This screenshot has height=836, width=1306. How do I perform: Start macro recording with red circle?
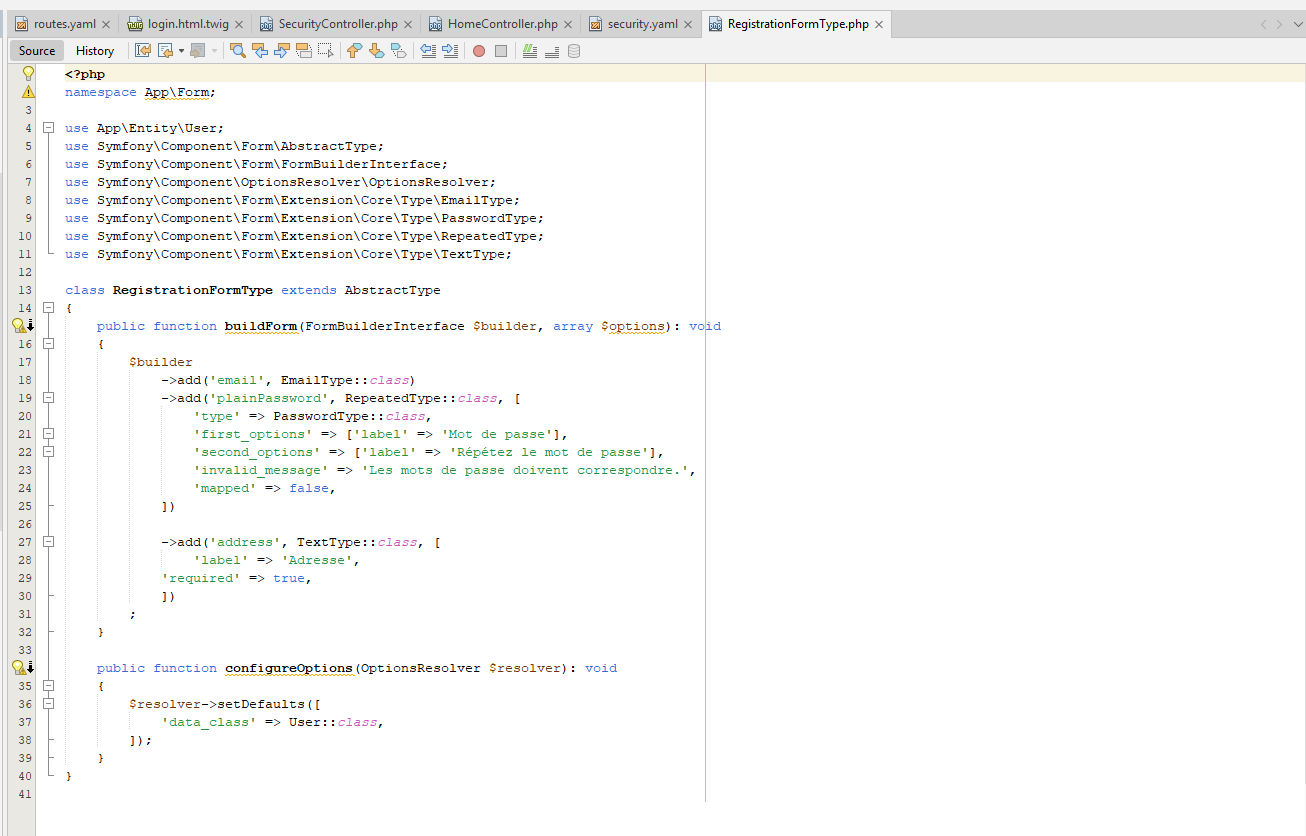click(479, 51)
